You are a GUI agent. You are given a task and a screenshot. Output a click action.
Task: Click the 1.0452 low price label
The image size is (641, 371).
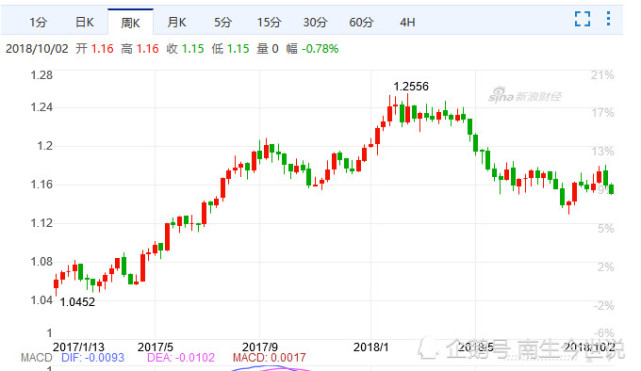click(77, 302)
